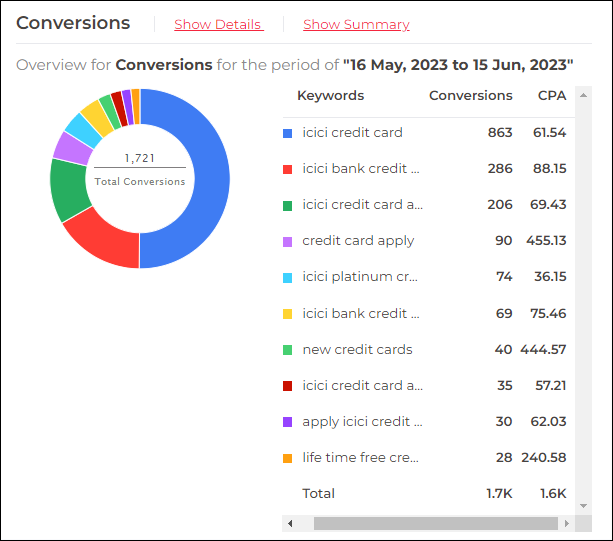
Task: Click the conversions value 206
Action: [x=500, y=204]
